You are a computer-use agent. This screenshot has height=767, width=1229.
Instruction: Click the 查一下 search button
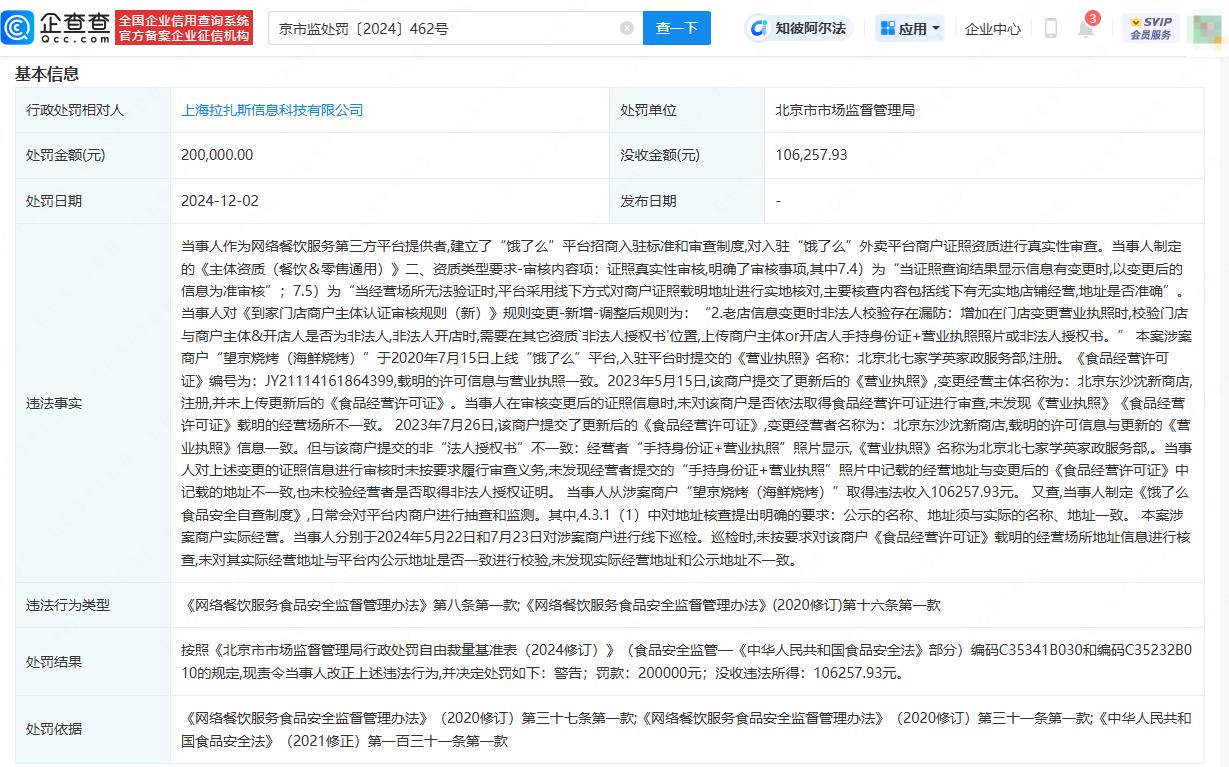(677, 28)
